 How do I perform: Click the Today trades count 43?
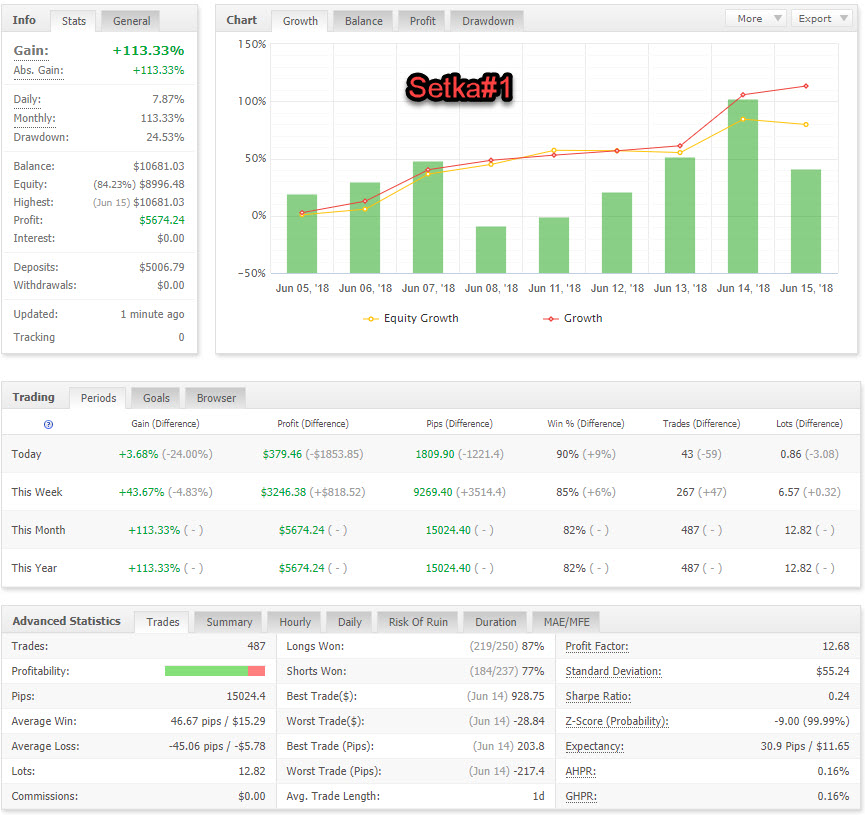click(x=687, y=454)
